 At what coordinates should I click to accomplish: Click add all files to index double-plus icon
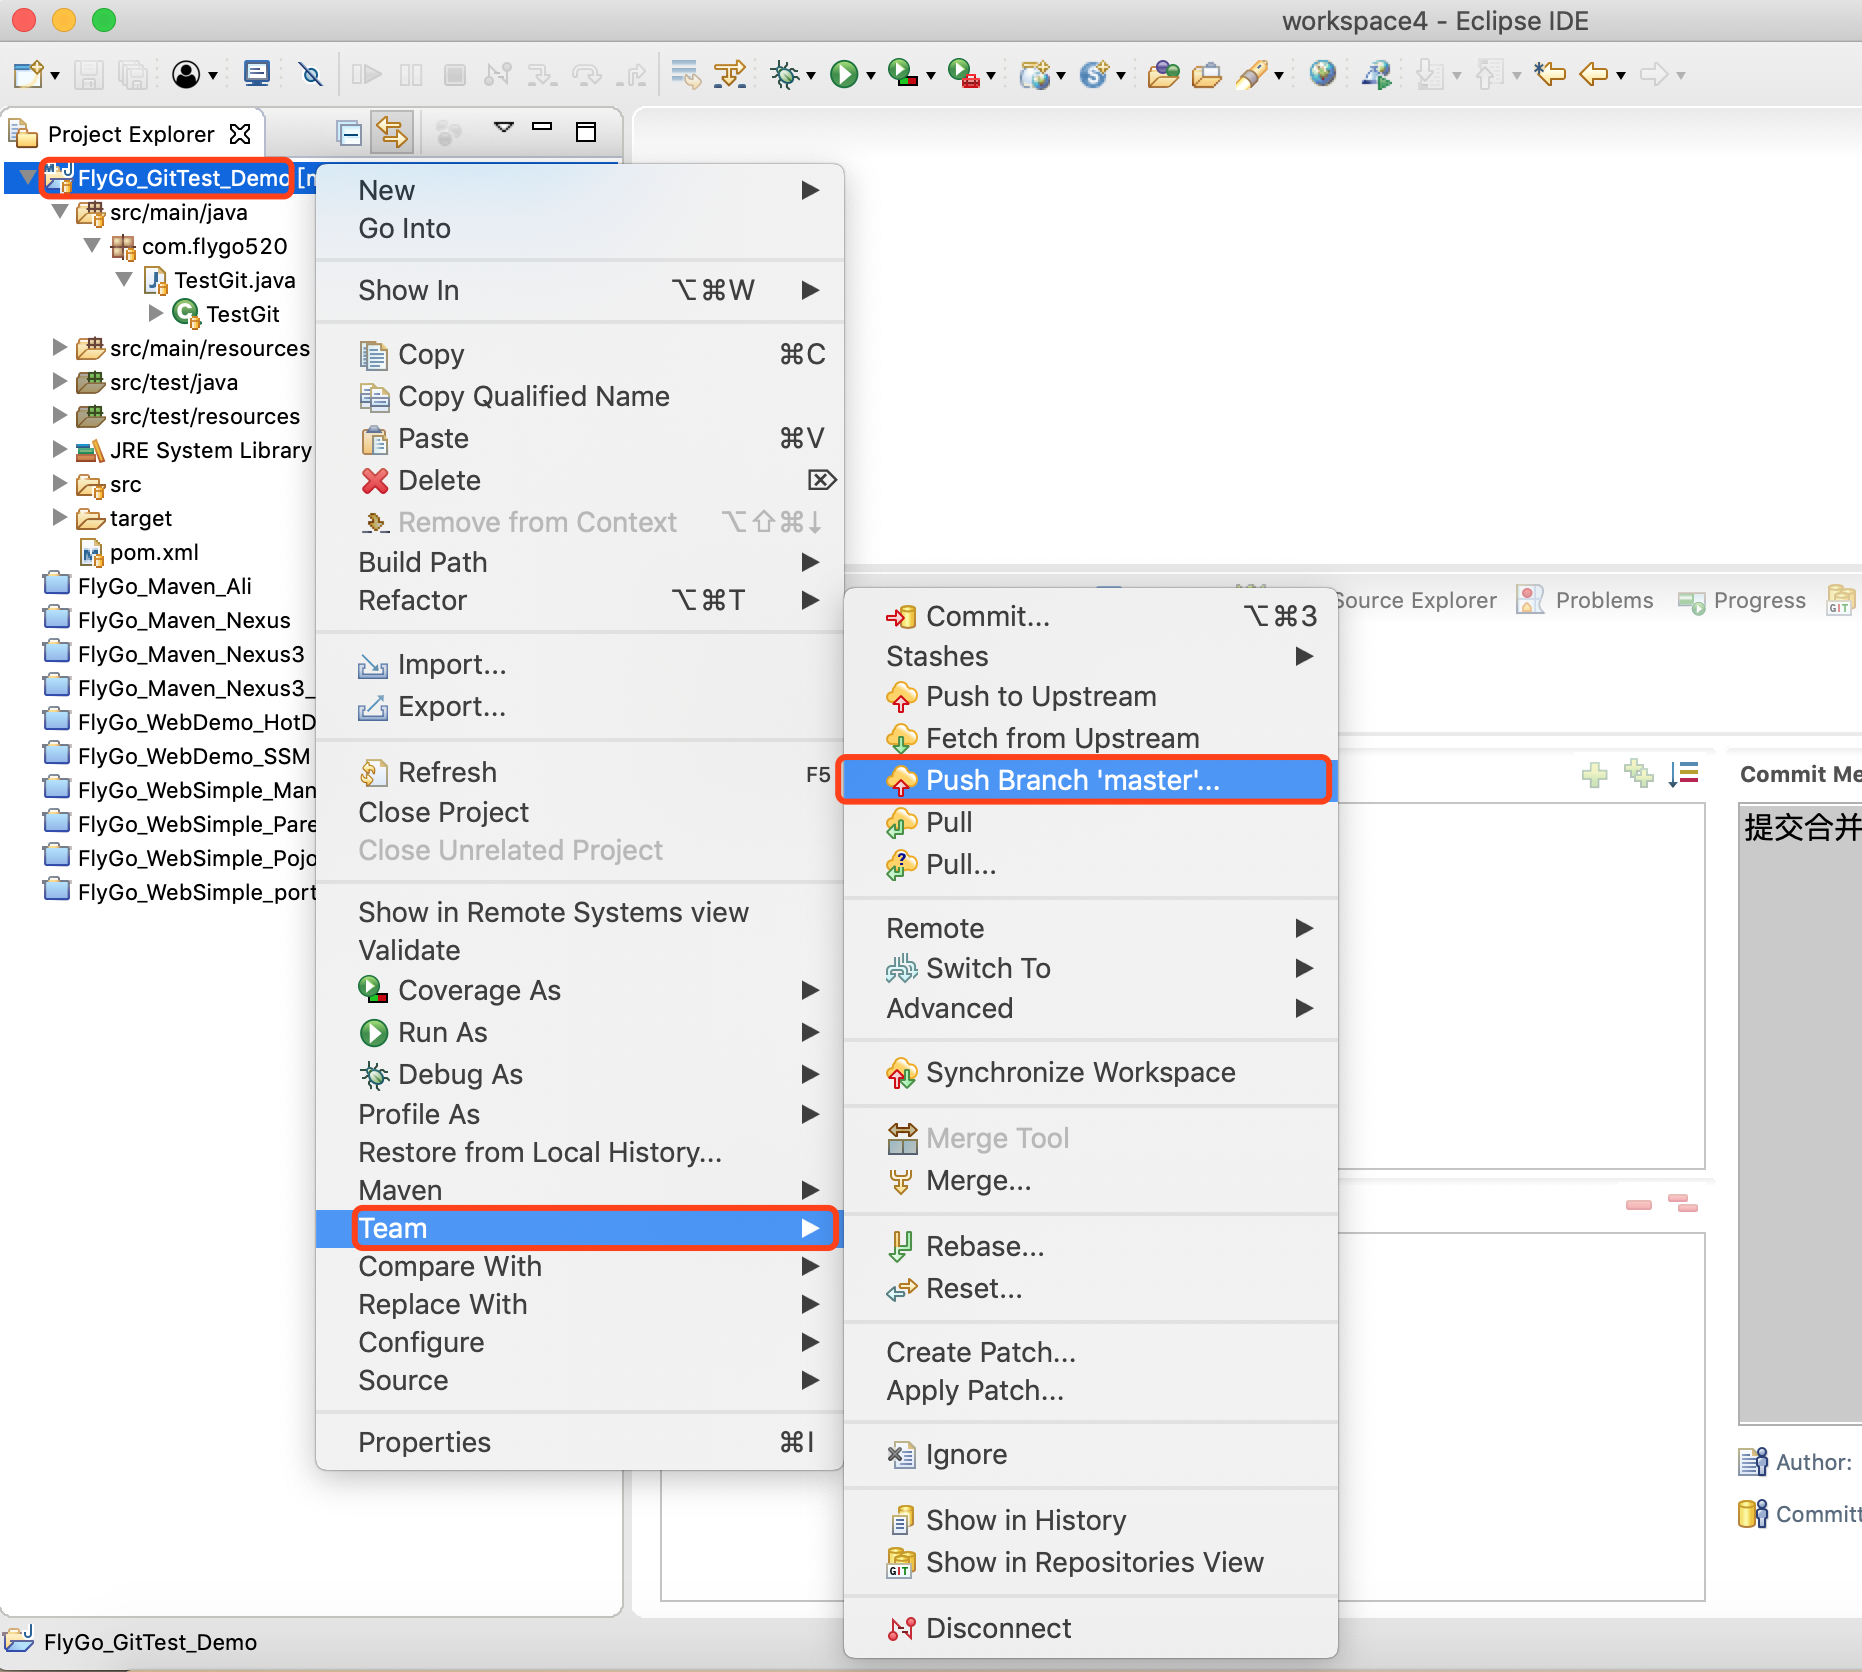click(x=1639, y=773)
